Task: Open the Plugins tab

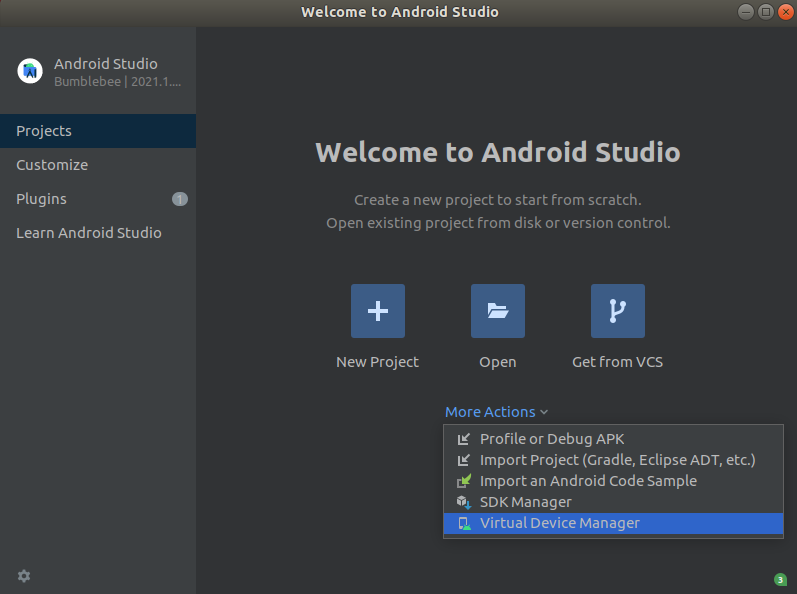Action: pos(98,199)
